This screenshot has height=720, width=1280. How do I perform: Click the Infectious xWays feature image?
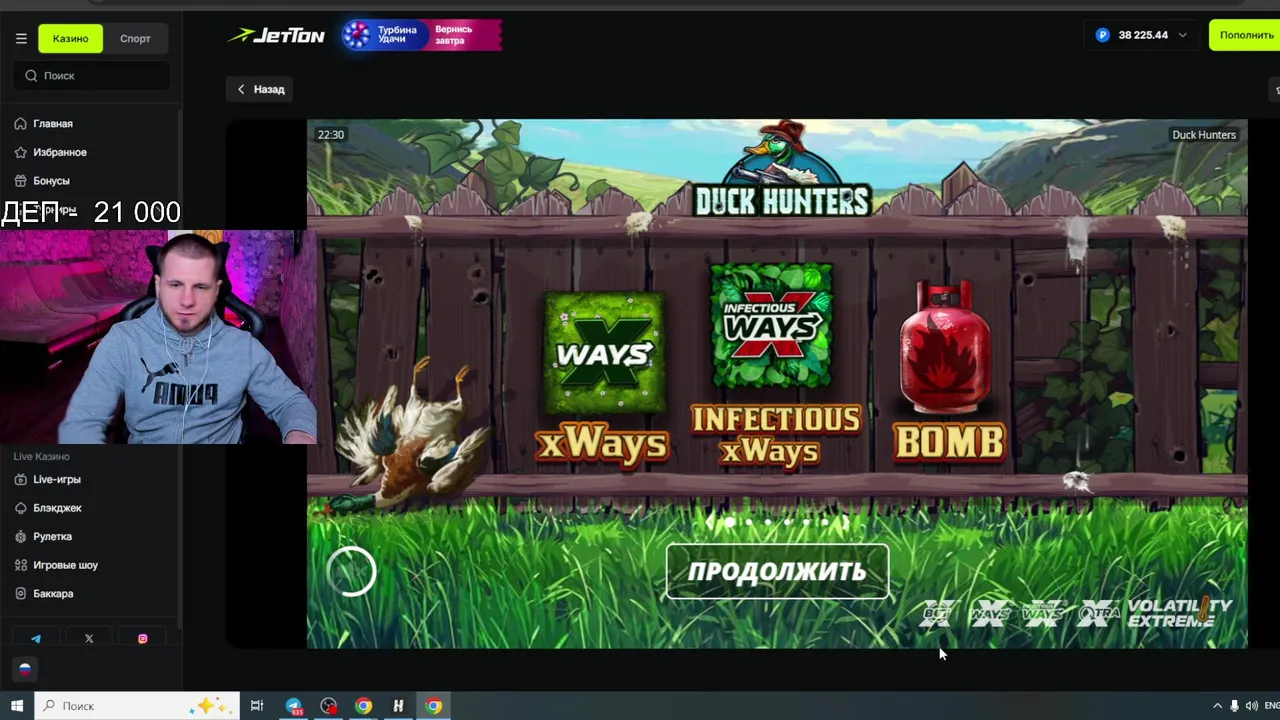[x=771, y=326]
